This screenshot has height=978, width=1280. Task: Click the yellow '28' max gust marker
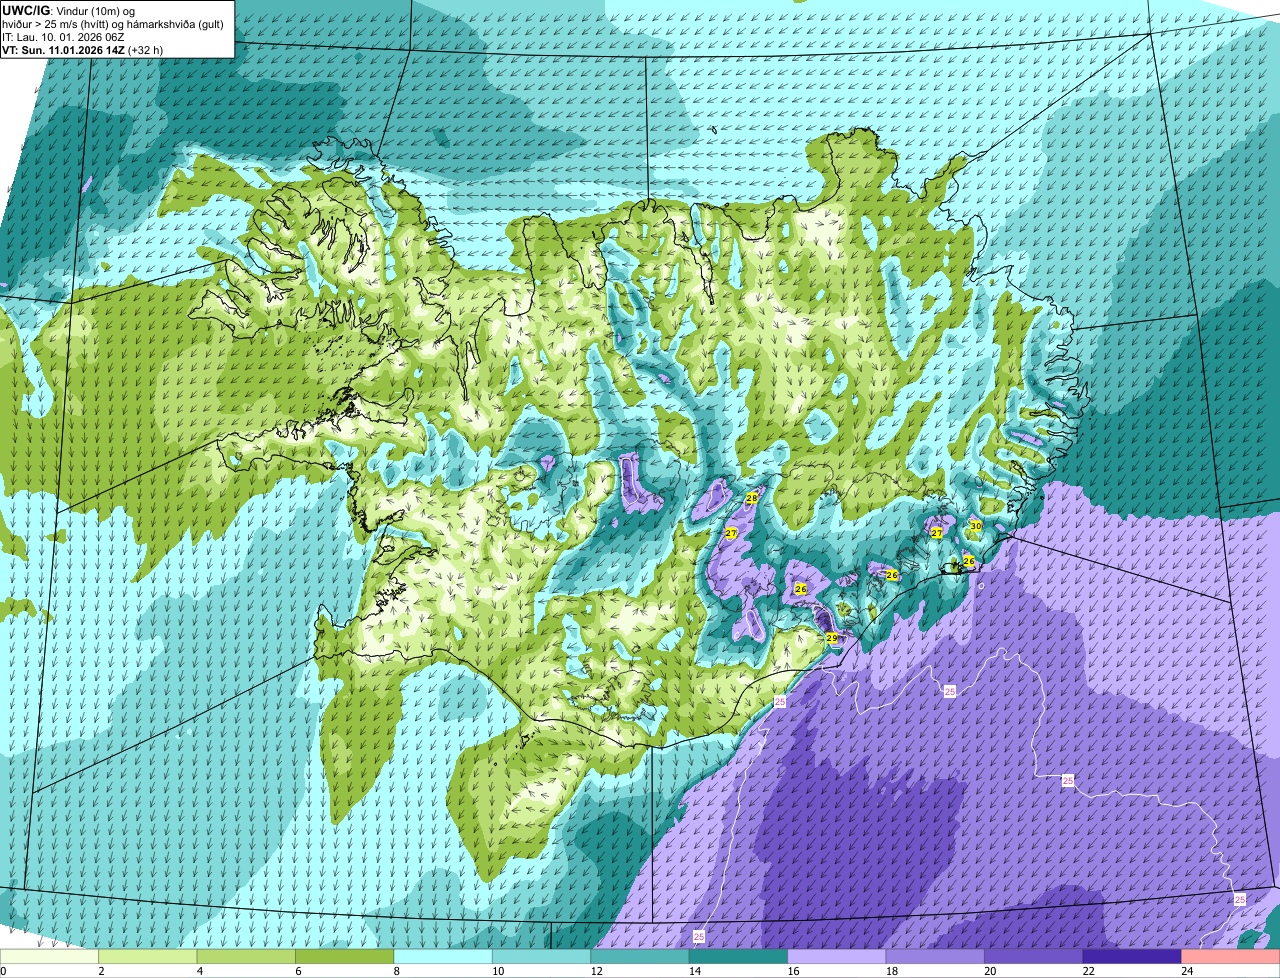coord(751,497)
